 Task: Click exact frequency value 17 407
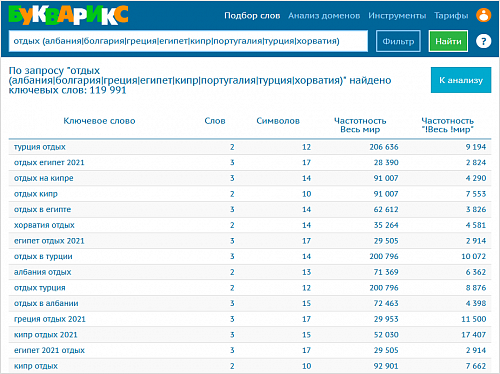(474, 335)
